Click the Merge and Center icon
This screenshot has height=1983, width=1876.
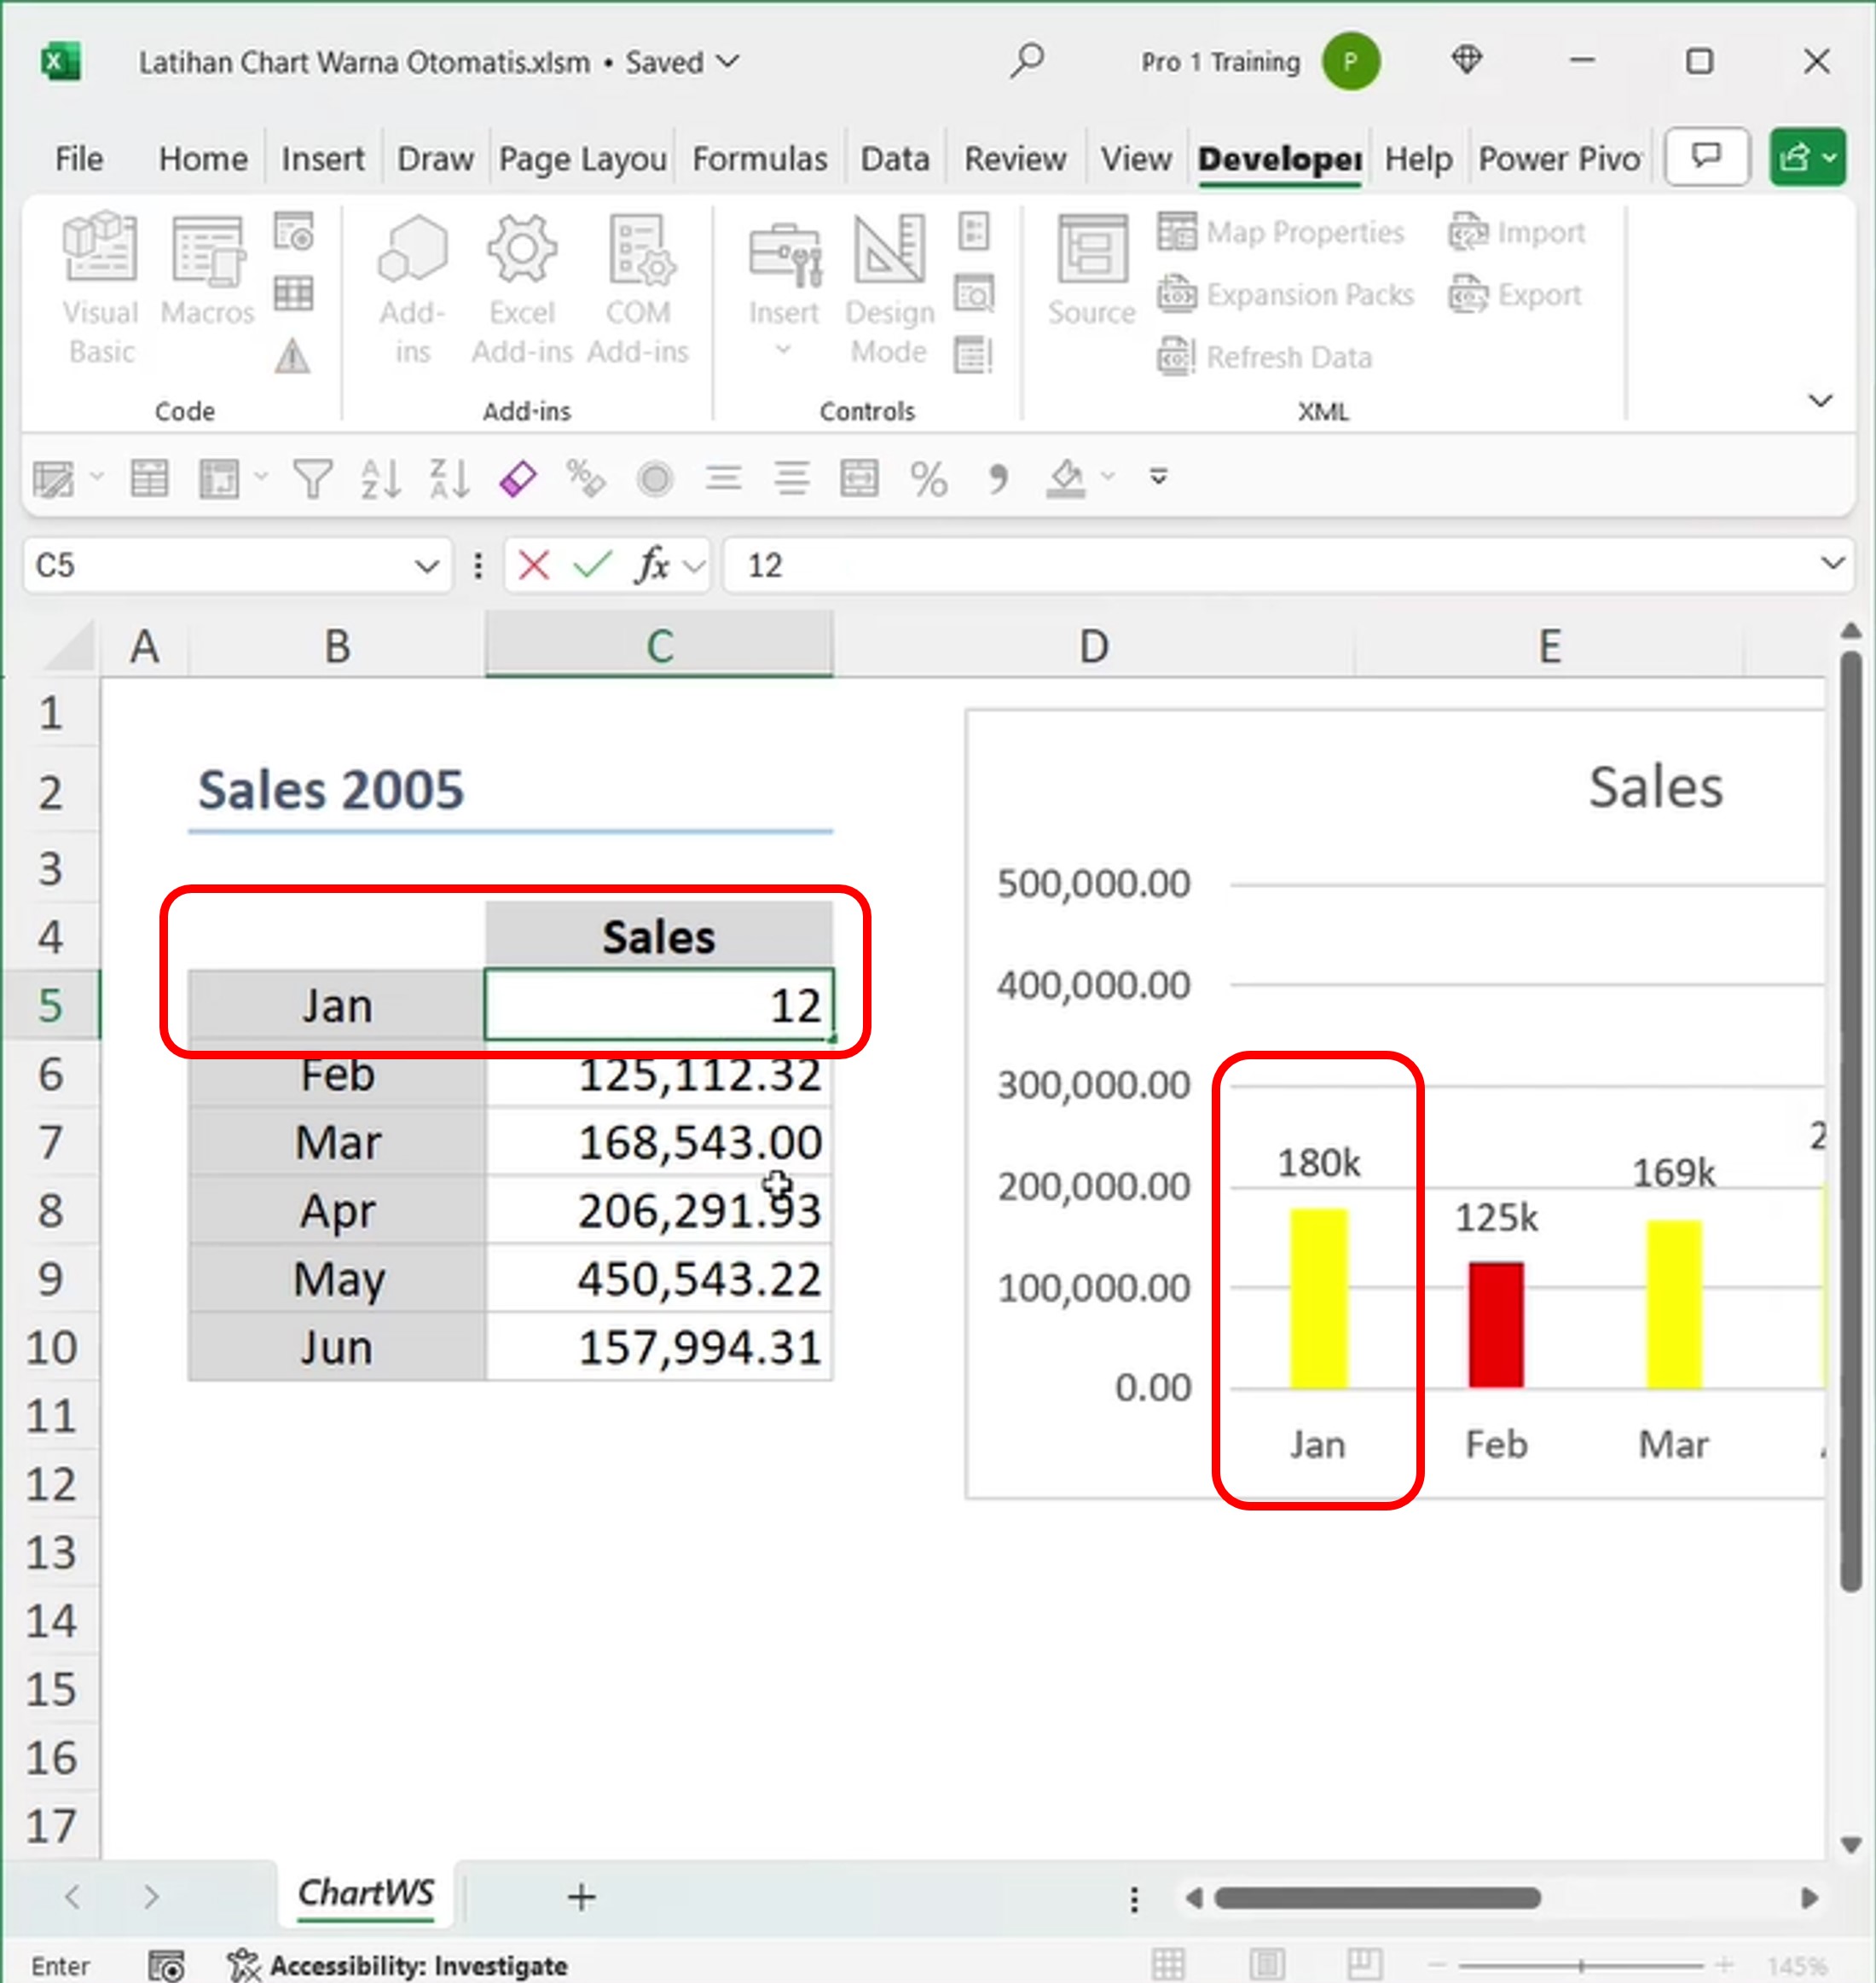click(x=859, y=479)
